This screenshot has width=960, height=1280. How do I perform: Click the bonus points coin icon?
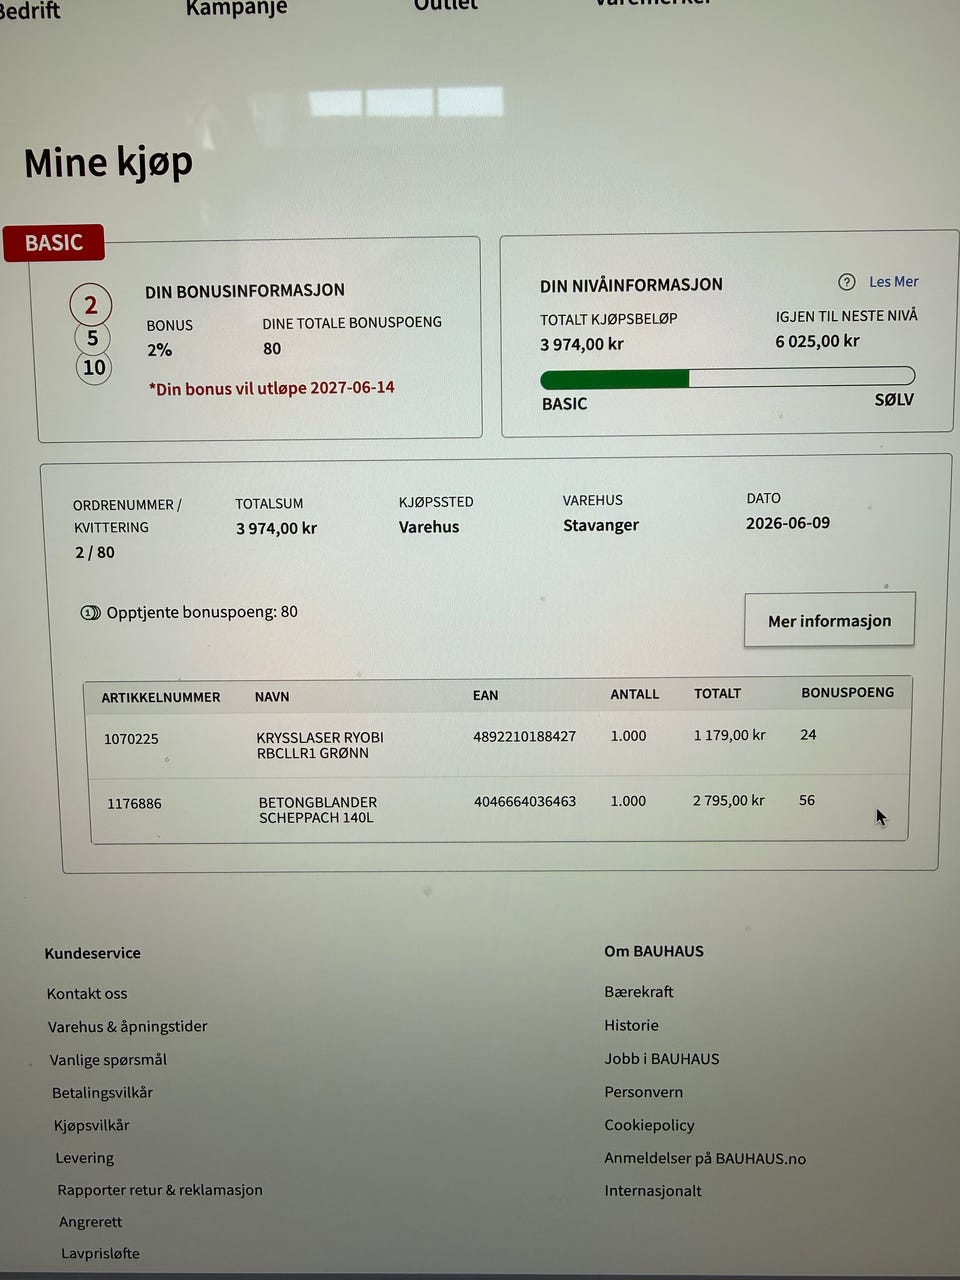tap(90, 612)
